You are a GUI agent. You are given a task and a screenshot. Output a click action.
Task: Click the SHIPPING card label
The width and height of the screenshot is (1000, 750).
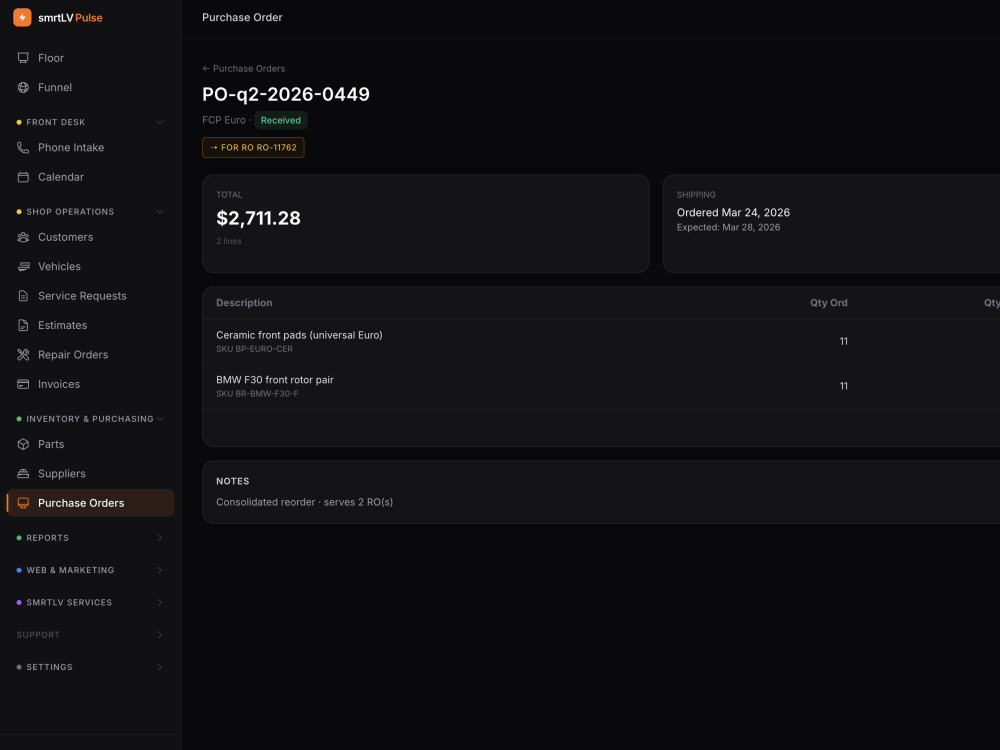coord(696,195)
